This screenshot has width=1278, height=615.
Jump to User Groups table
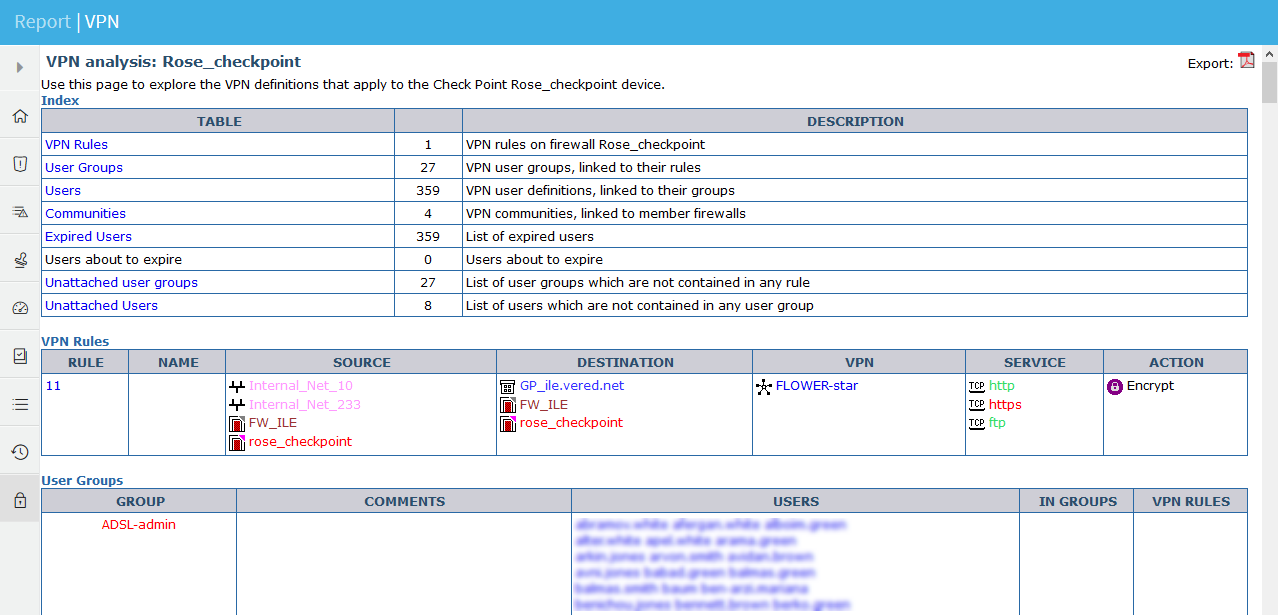click(x=84, y=168)
